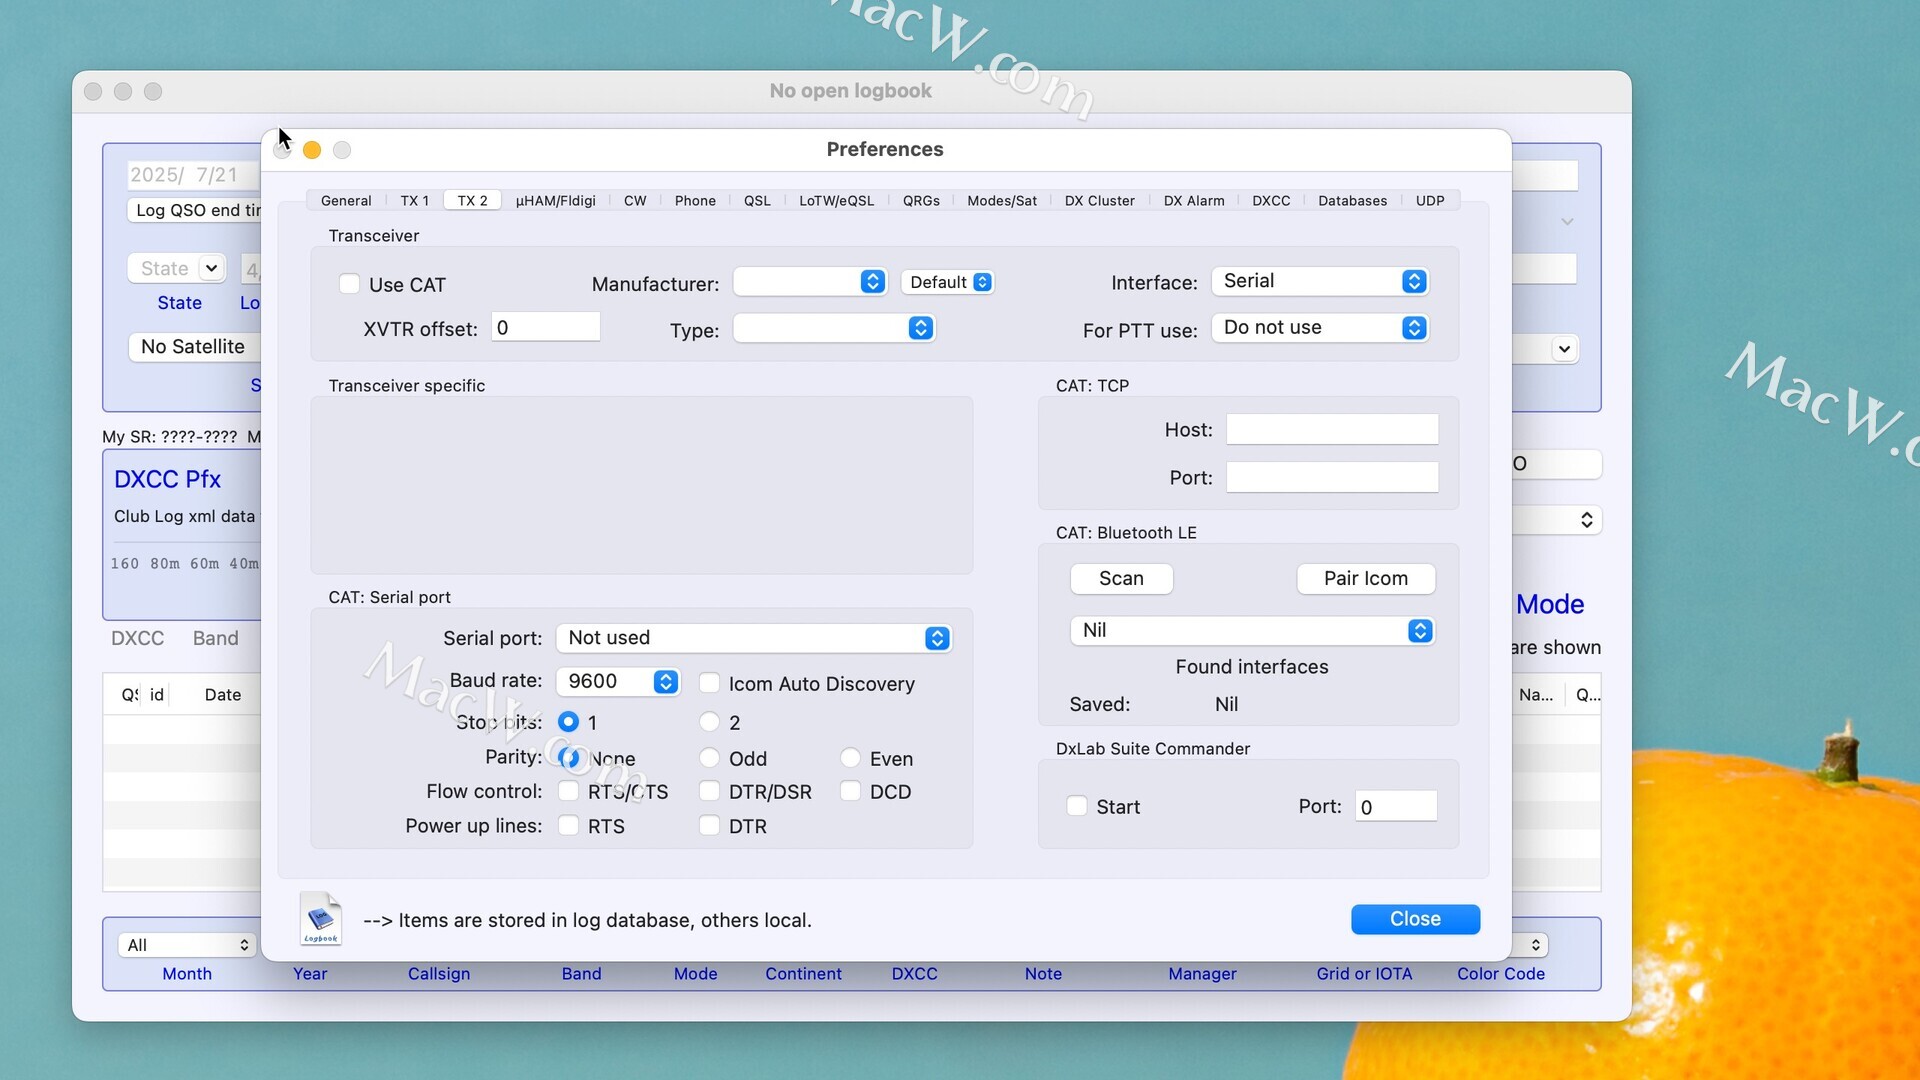1920x1080 pixels.
Task: Click the Bluetooth Scan button
Action: (x=1121, y=578)
